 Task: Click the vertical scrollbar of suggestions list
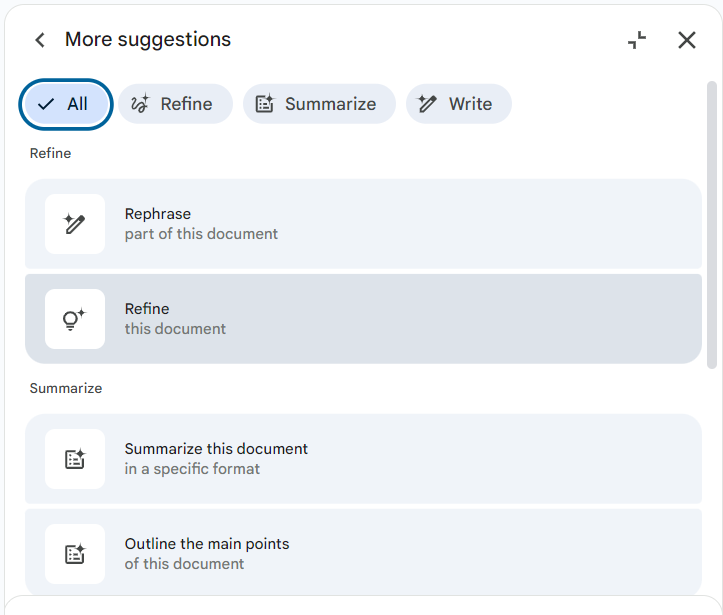pos(712,225)
